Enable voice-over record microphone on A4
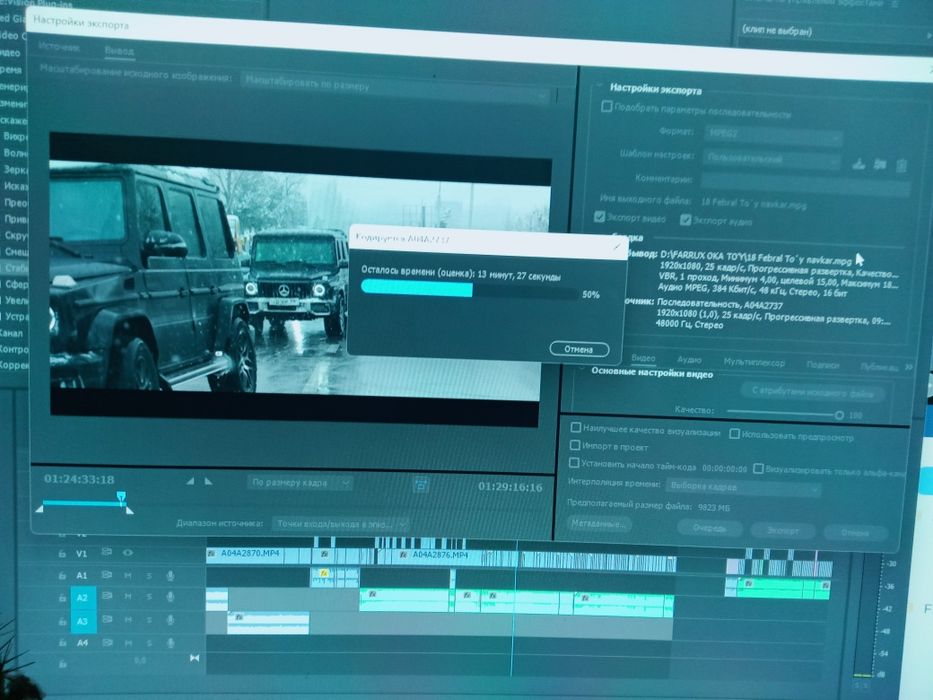933x700 pixels. click(170, 643)
